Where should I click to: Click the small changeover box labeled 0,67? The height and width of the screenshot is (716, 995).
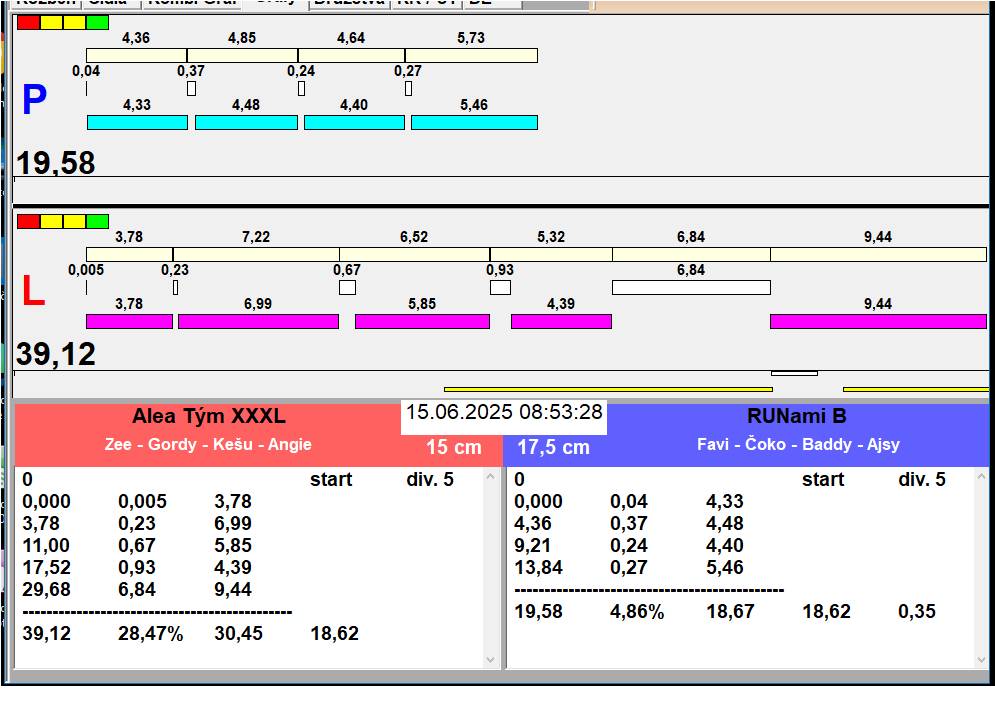pos(347,287)
